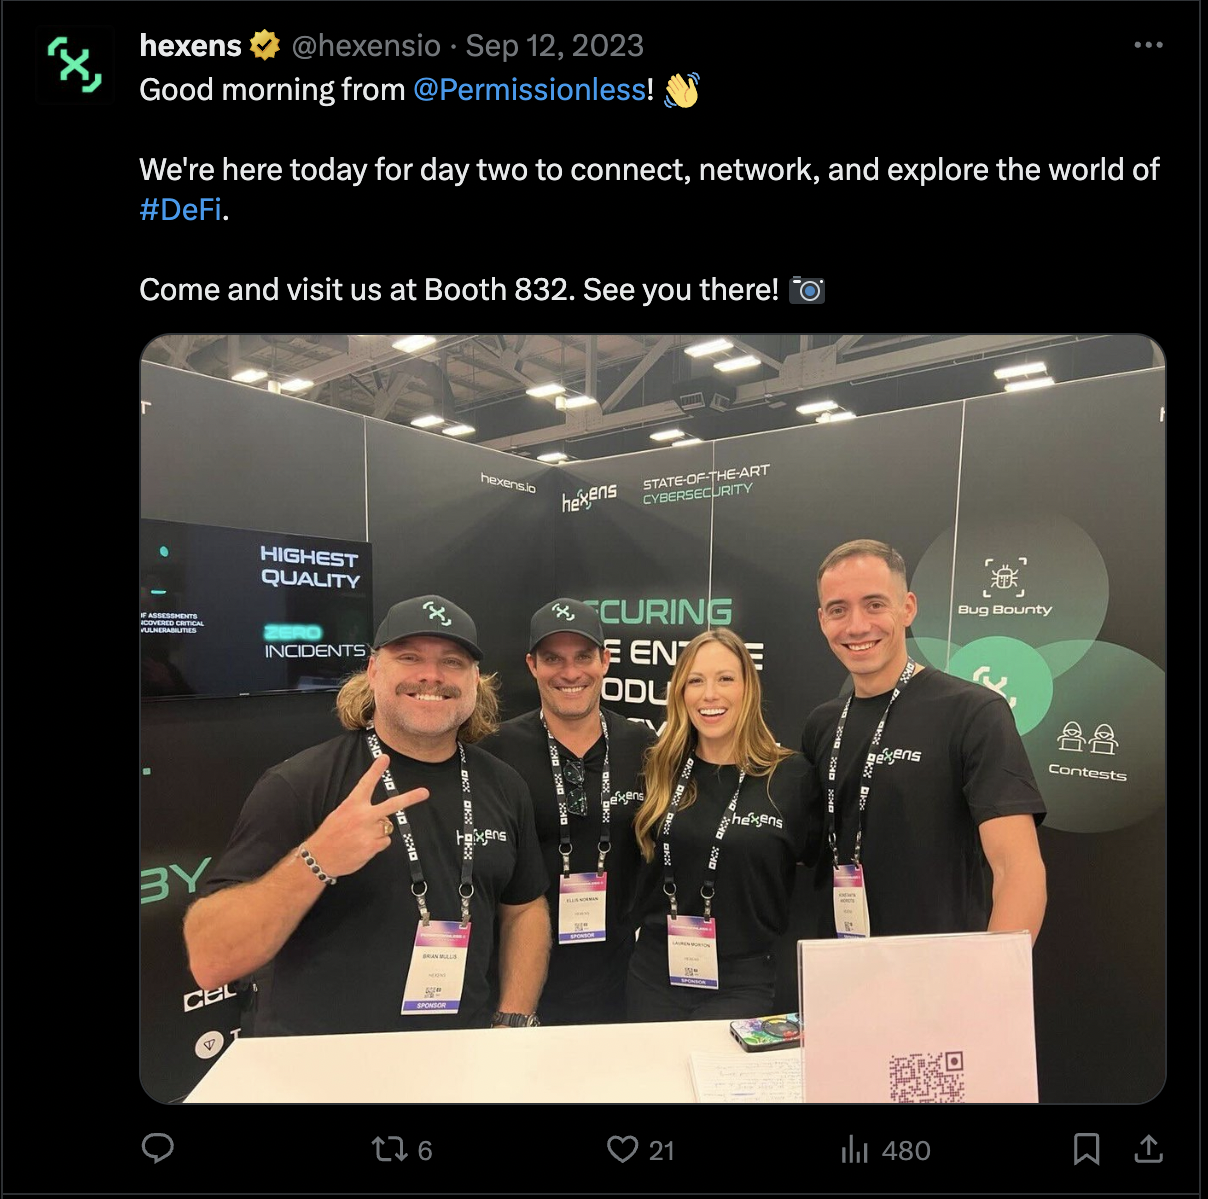Open the @hexensio handle
Image resolution: width=1208 pixels, height=1199 pixels.
(365, 45)
